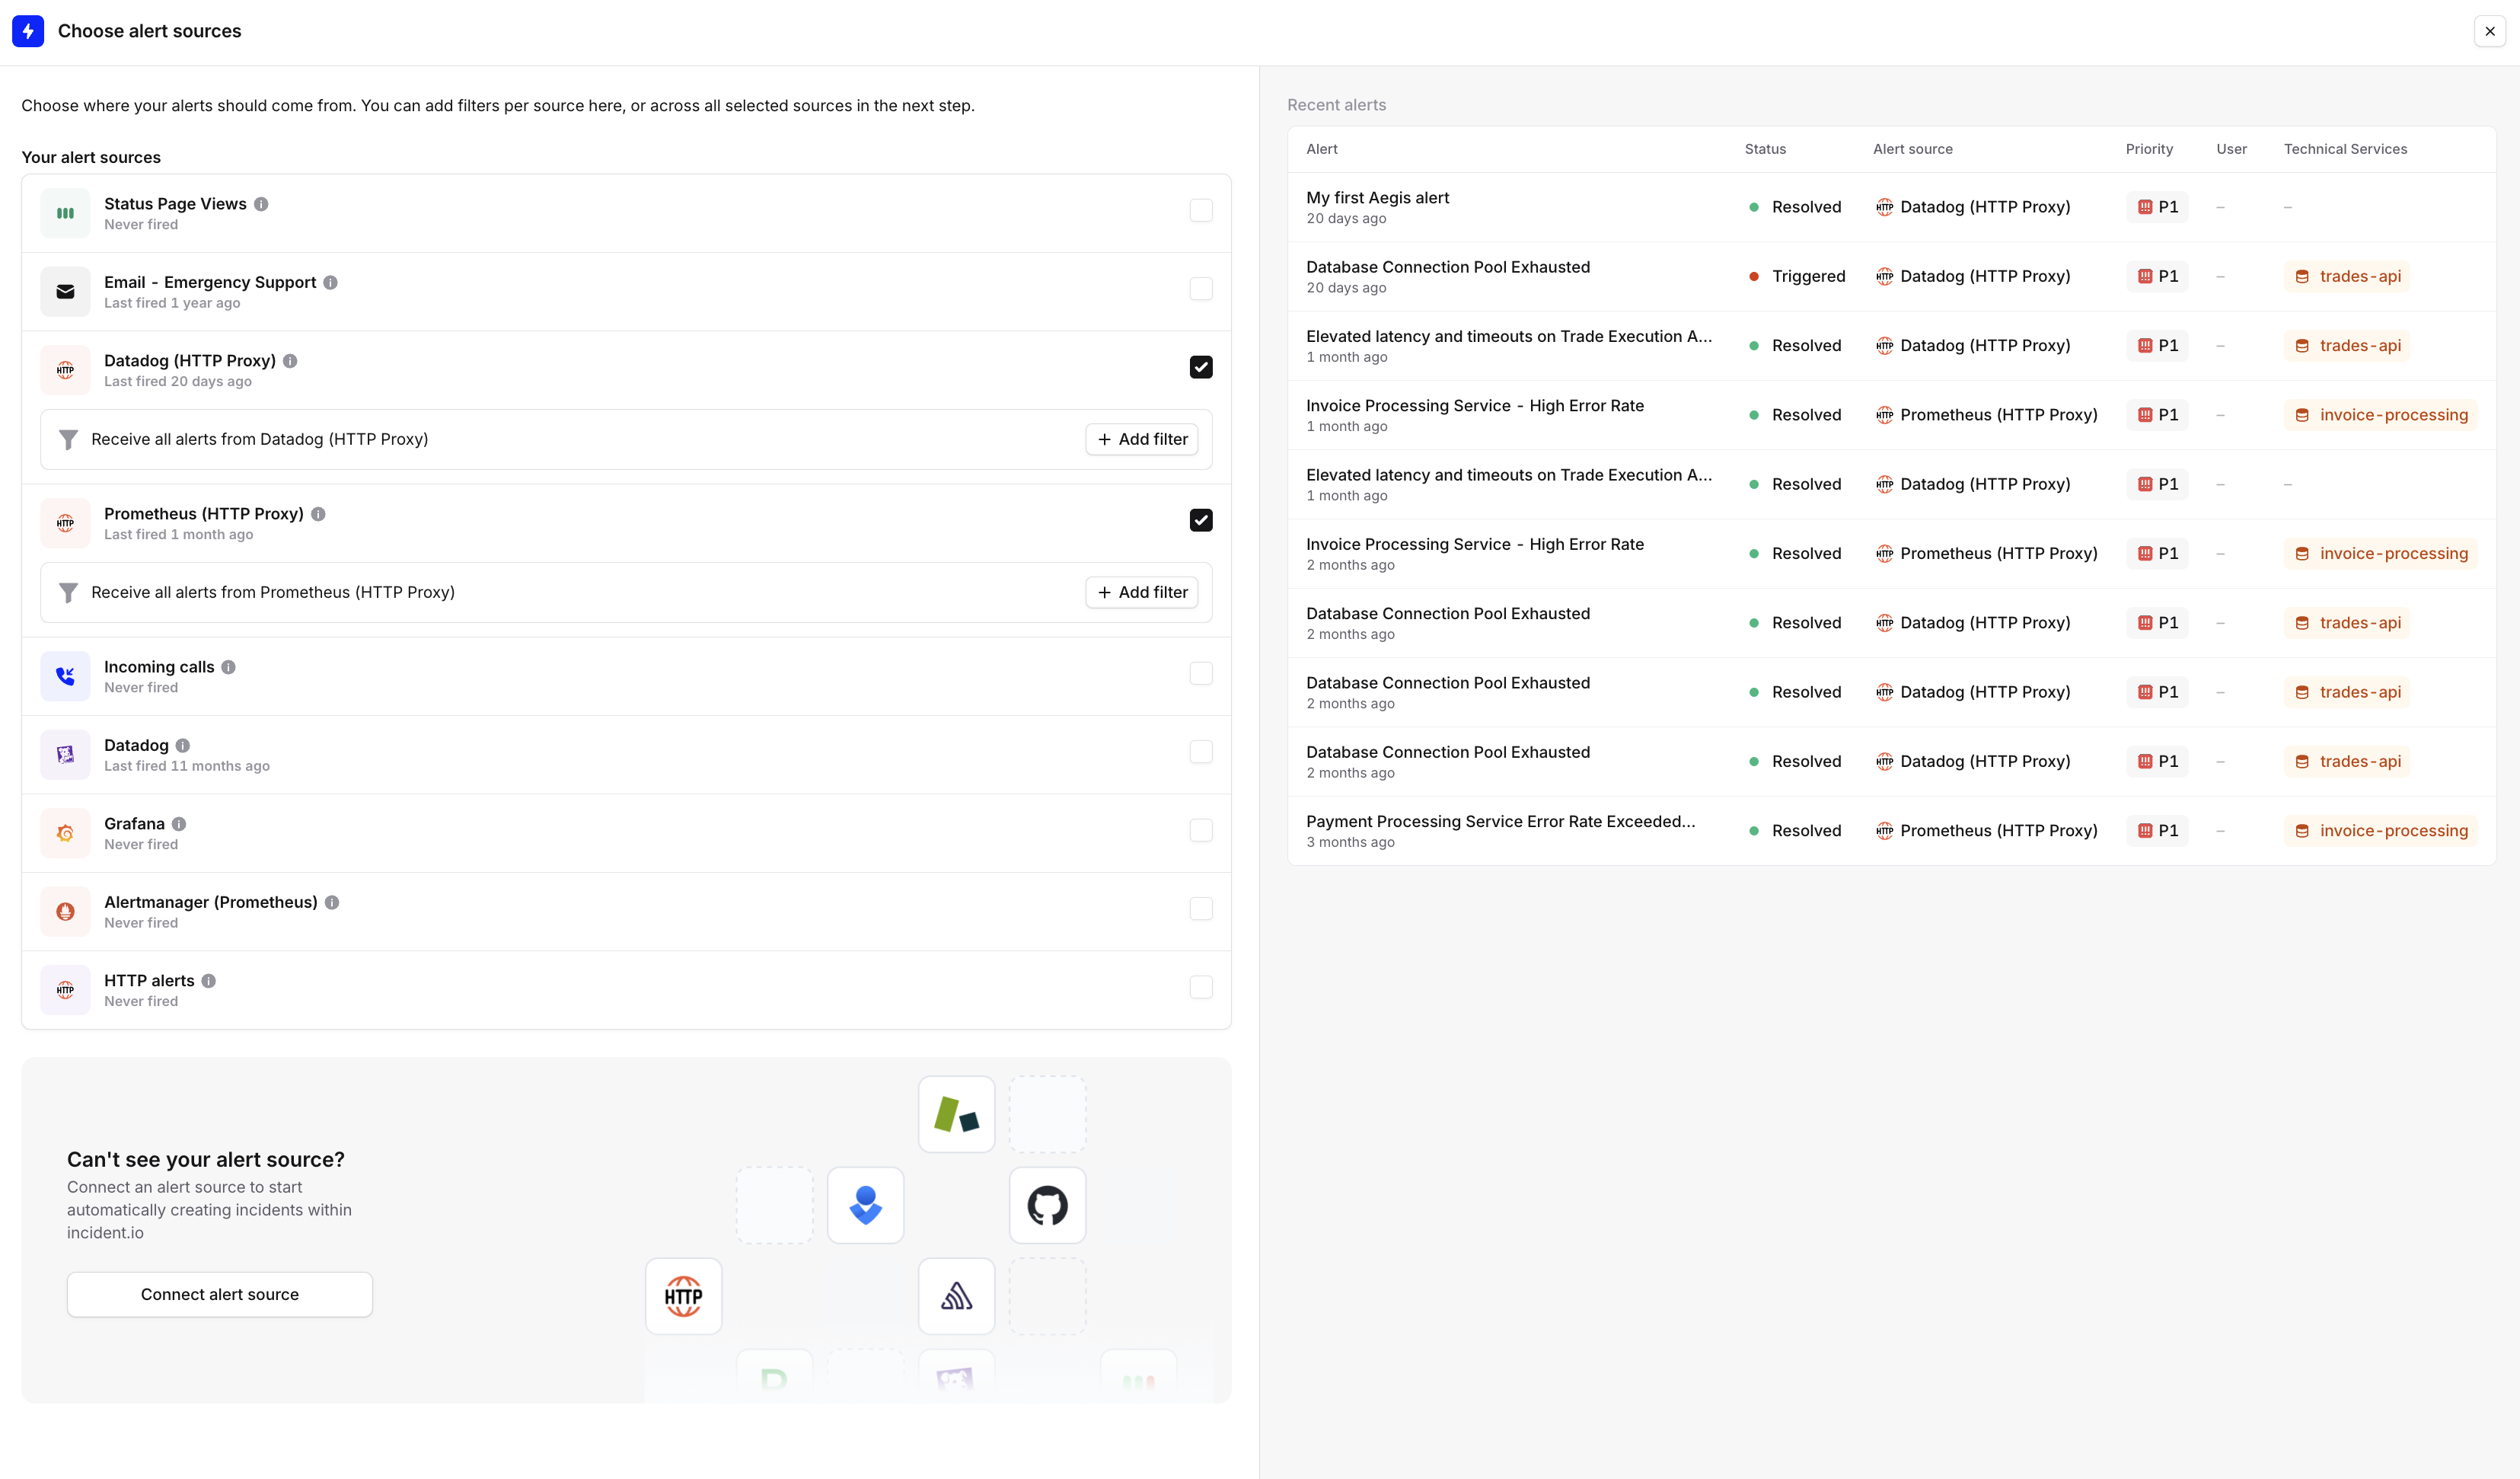Screen dimensions: 2520x1479
Task: Open info icon beside Prometheus (HTTP Proxy)
Action: [318, 514]
